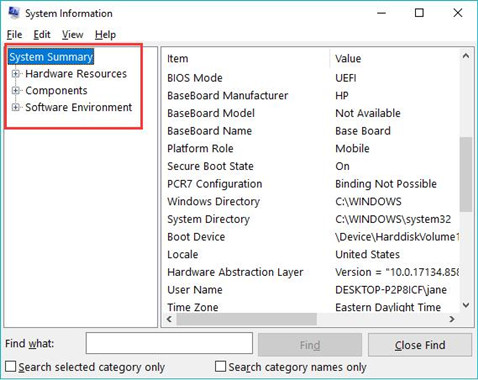Select the Locale row
This screenshot has width=478, height=380.
311,255
